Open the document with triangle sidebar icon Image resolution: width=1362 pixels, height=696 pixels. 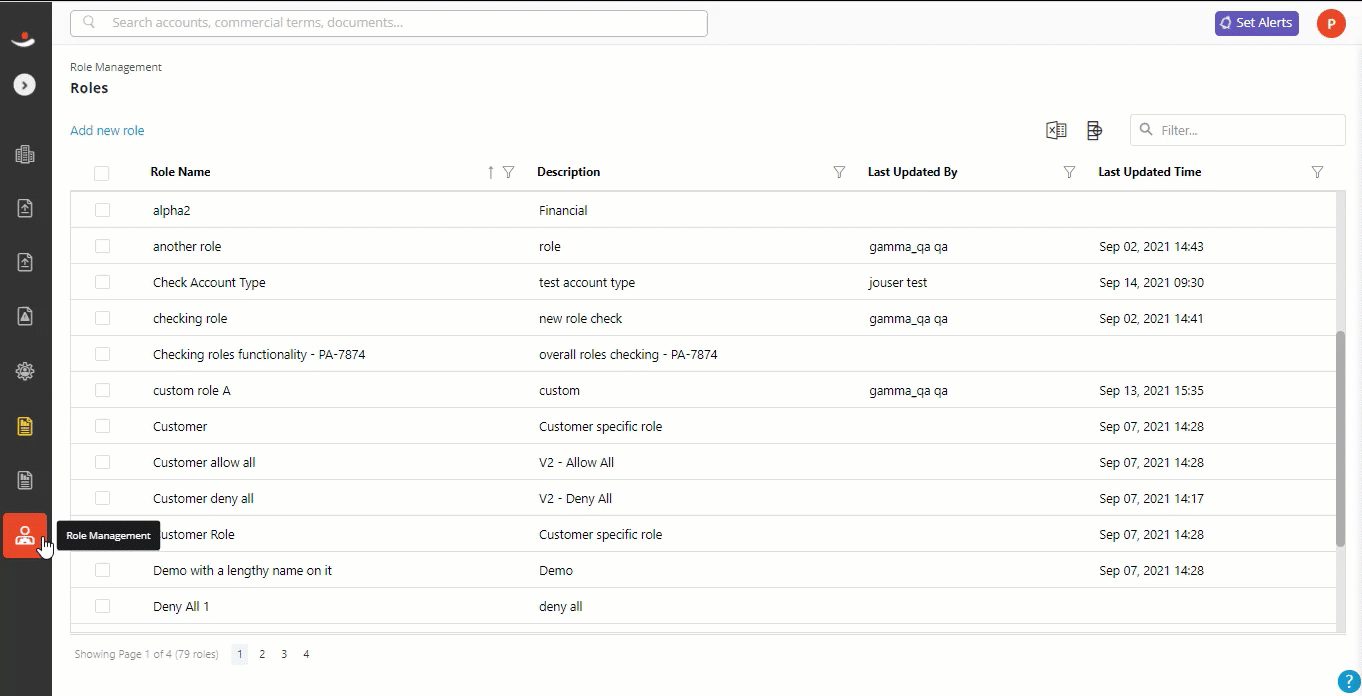pos(25,316)
